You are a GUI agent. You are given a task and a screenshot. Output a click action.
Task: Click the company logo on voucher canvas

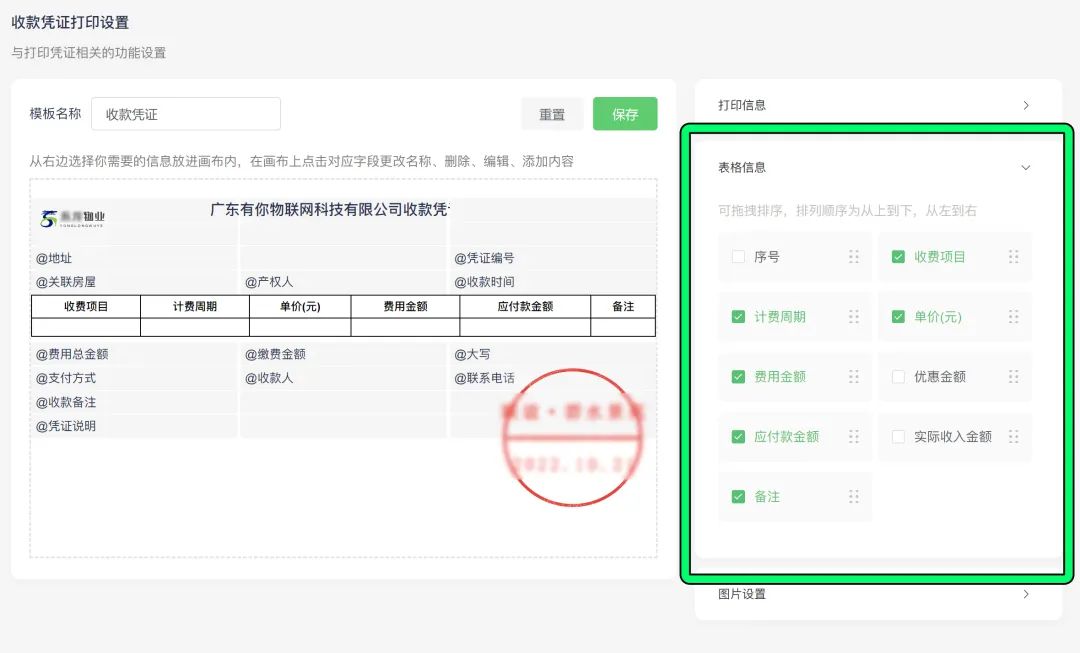click(73, 218)
